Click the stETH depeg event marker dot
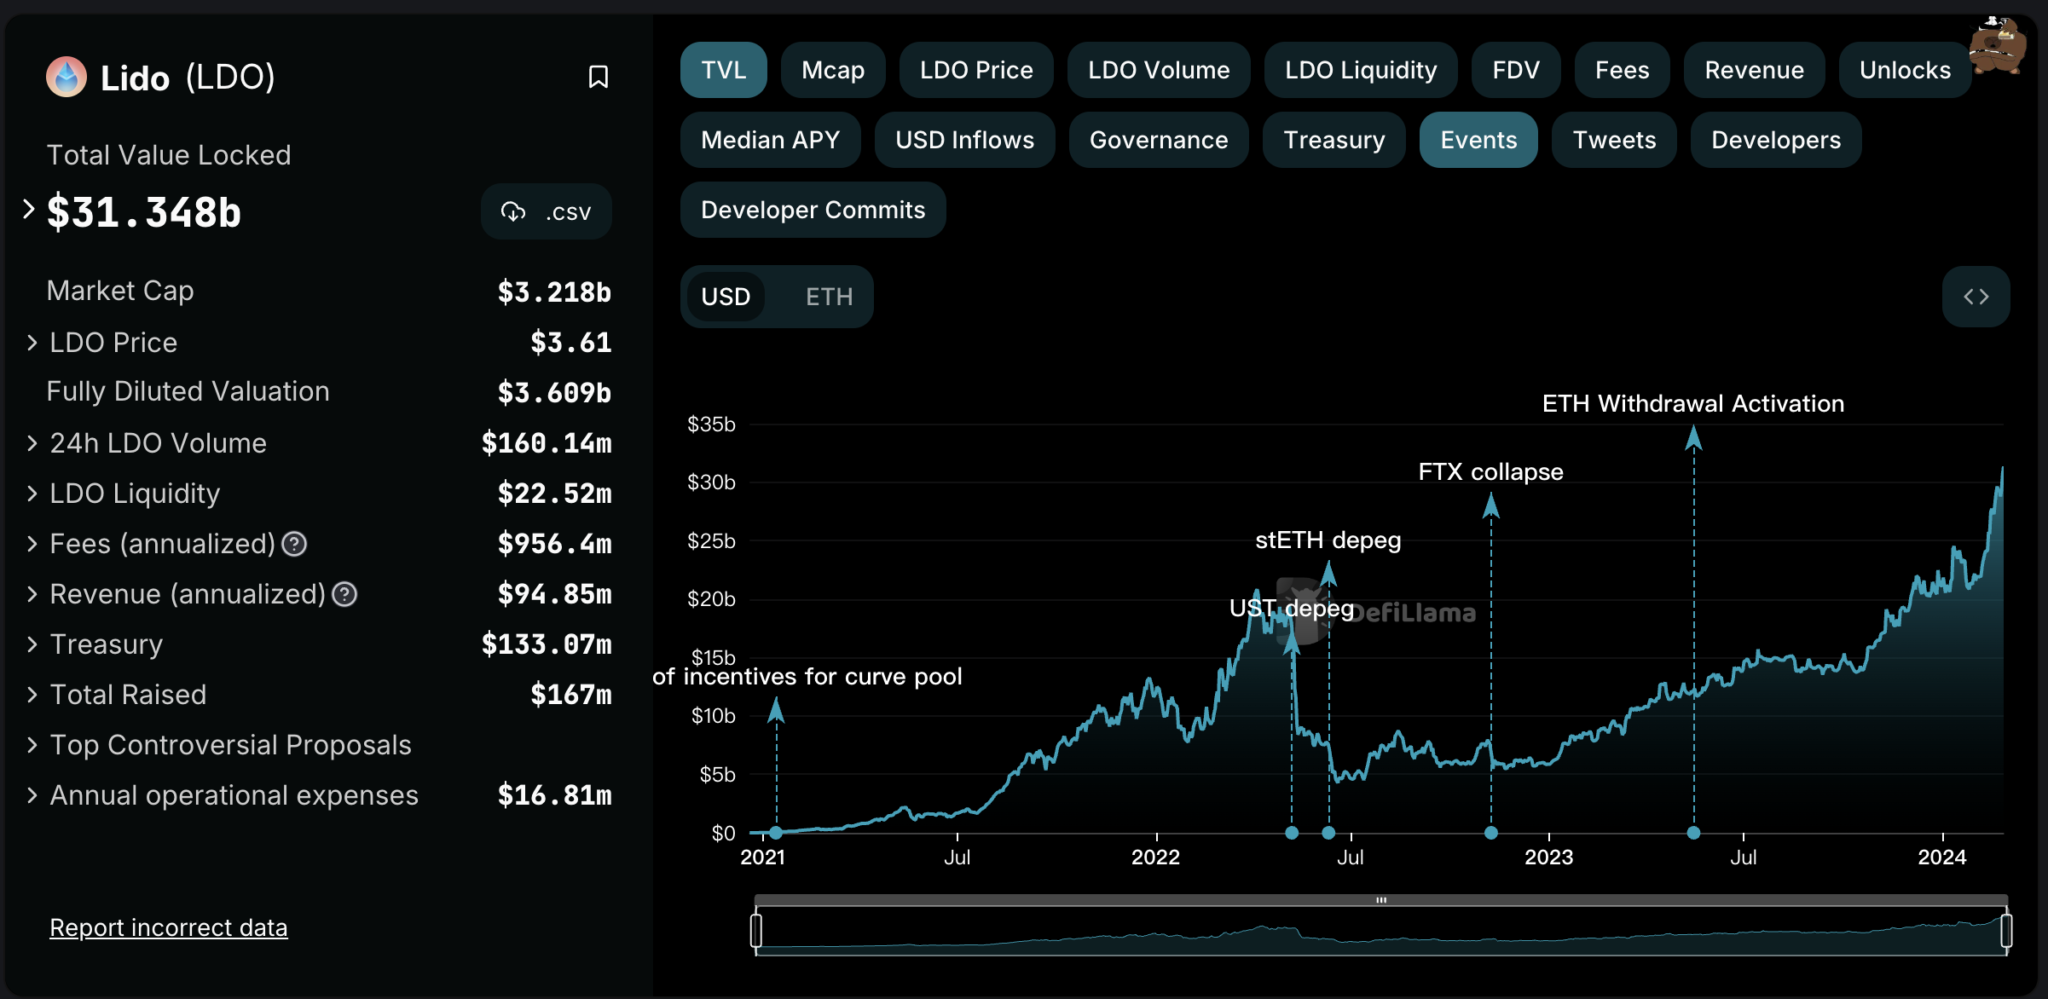Viewport: 2048px width, 999px height. [1329, 833]
